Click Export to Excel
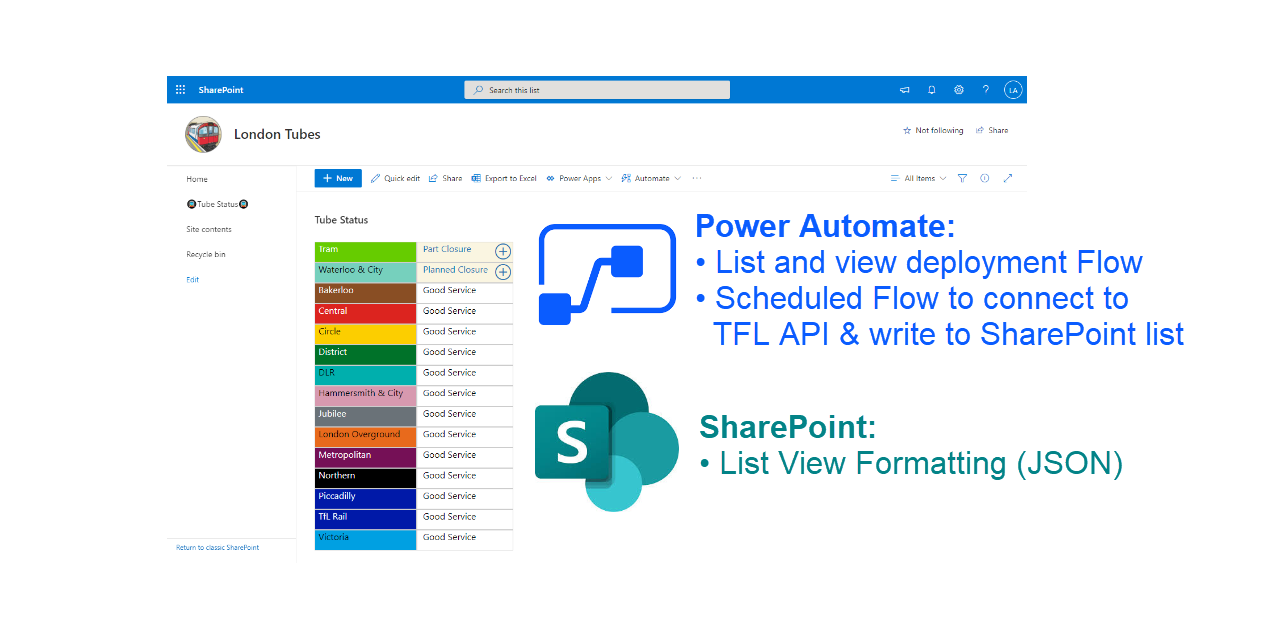The width and height of the screenshot is (1280, 640). [504, 178]
